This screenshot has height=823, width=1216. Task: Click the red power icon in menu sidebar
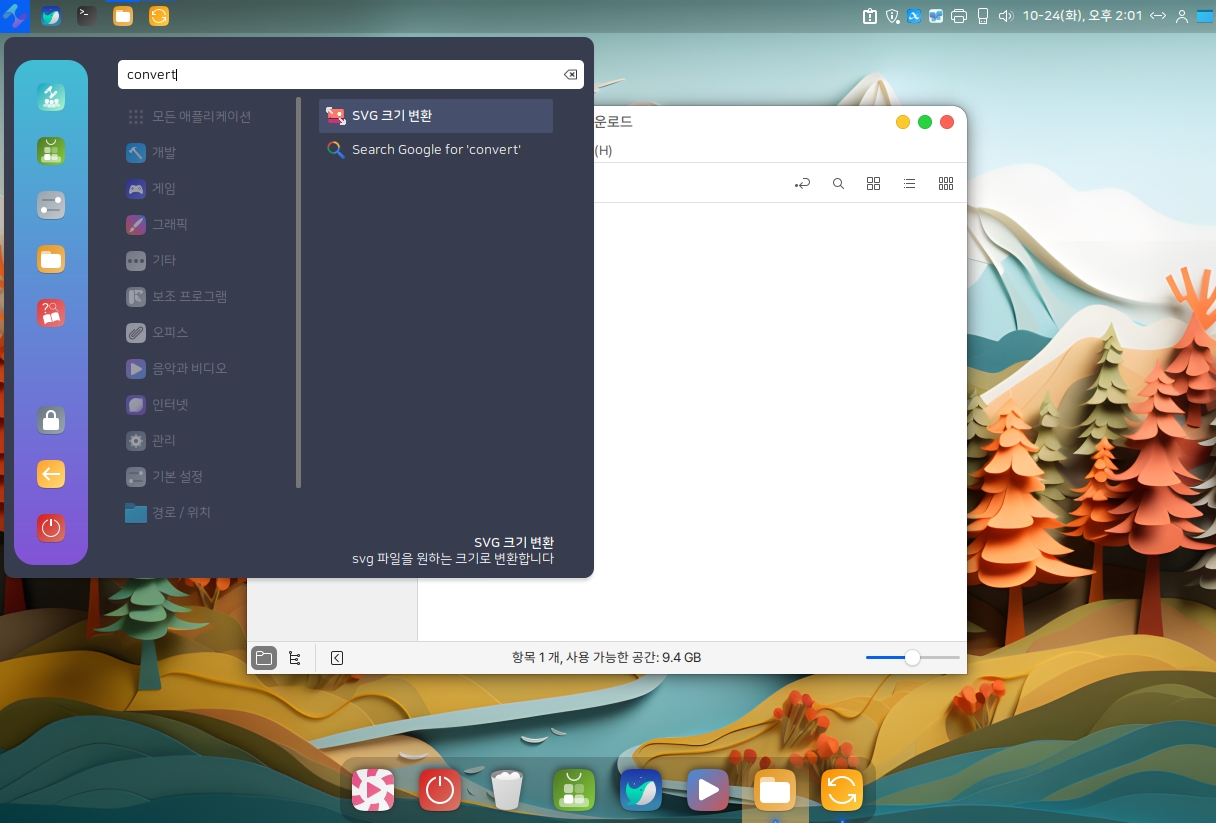pyautogui.click(x=51, y=528)
